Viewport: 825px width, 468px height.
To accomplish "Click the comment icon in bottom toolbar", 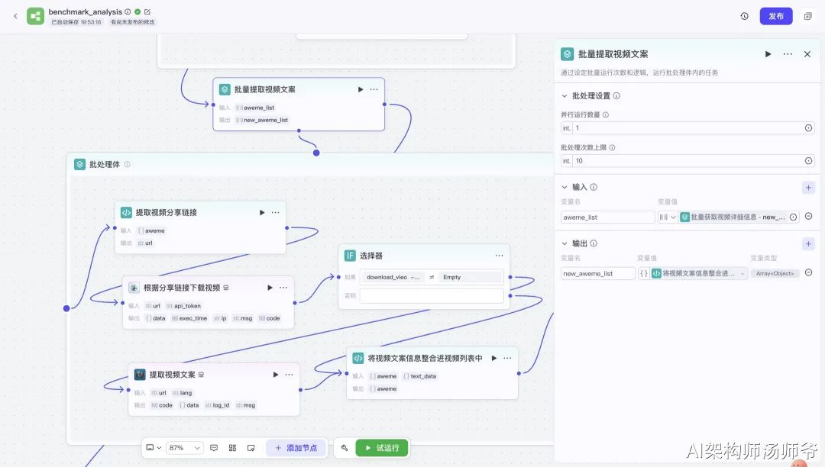I will pyautogui.click(x=214, y=448).
